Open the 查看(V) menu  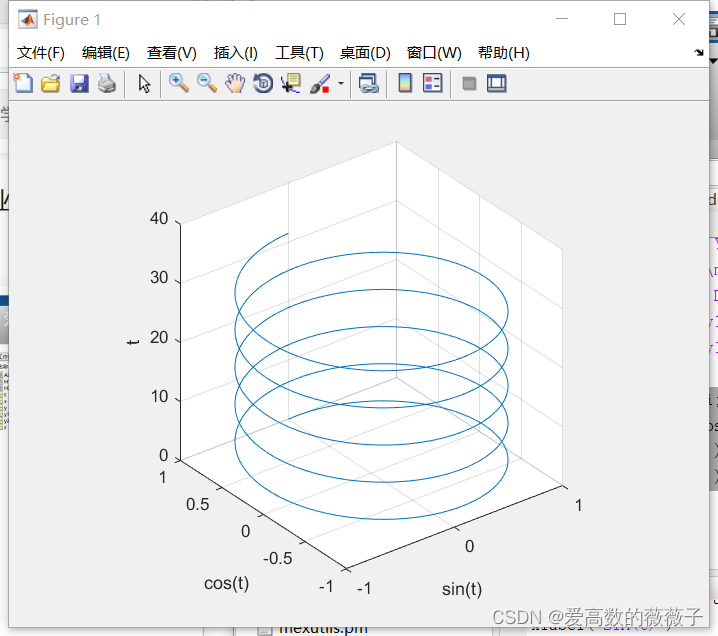(172, 53)
